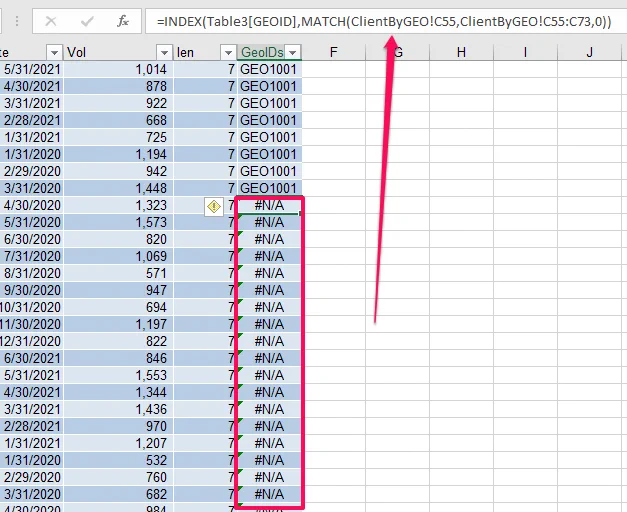Open the GeoIDs column filter dropdown

(293, 52)
